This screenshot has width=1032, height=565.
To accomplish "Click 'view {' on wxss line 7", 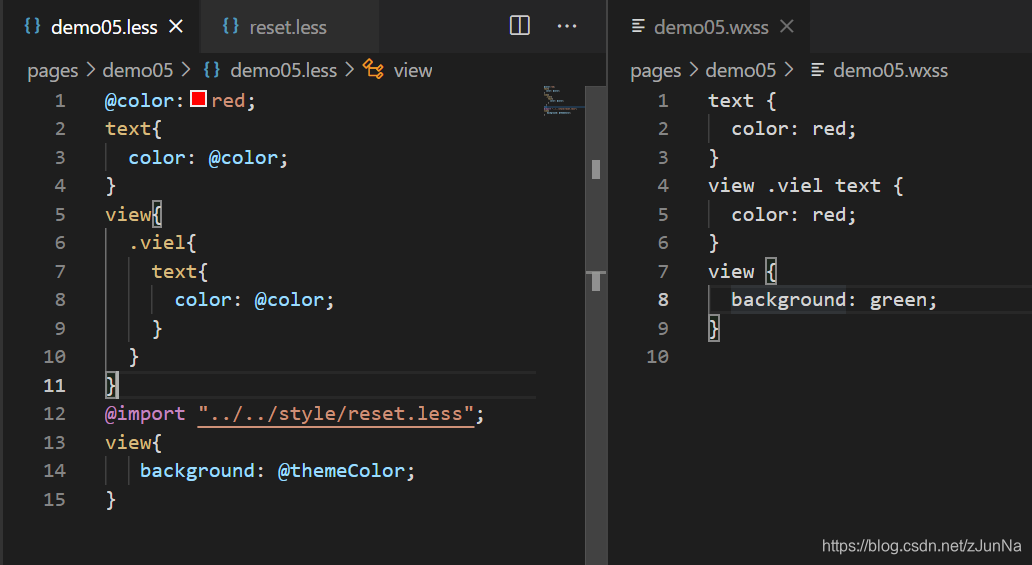I will coord(742,271).
